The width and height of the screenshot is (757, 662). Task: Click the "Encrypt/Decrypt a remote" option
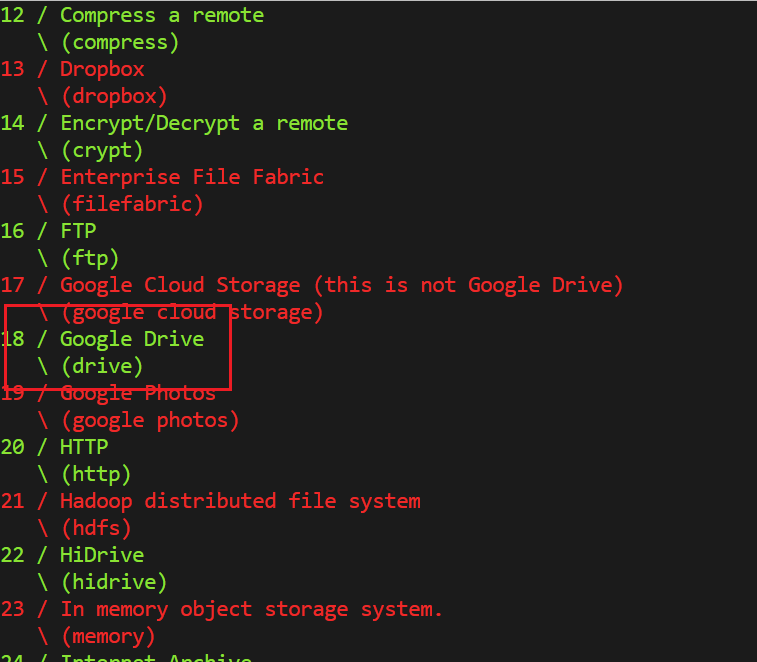204,123
